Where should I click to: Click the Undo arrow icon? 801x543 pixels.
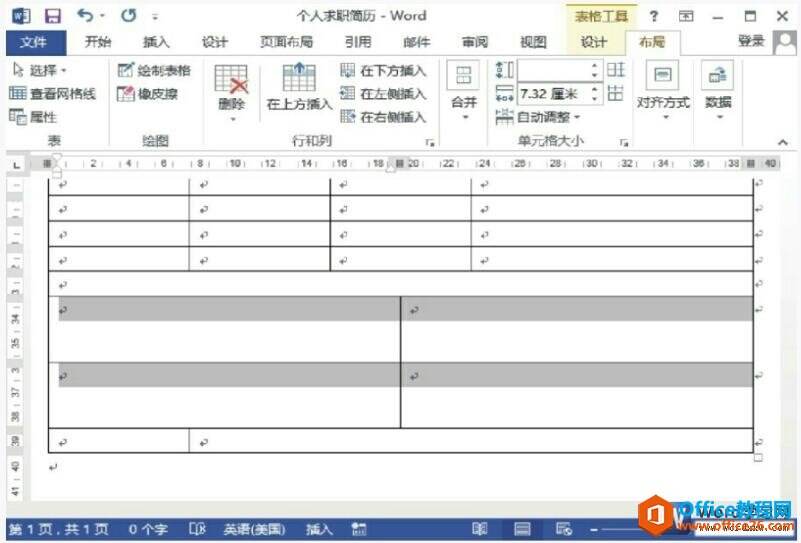(x=85, y=16)
